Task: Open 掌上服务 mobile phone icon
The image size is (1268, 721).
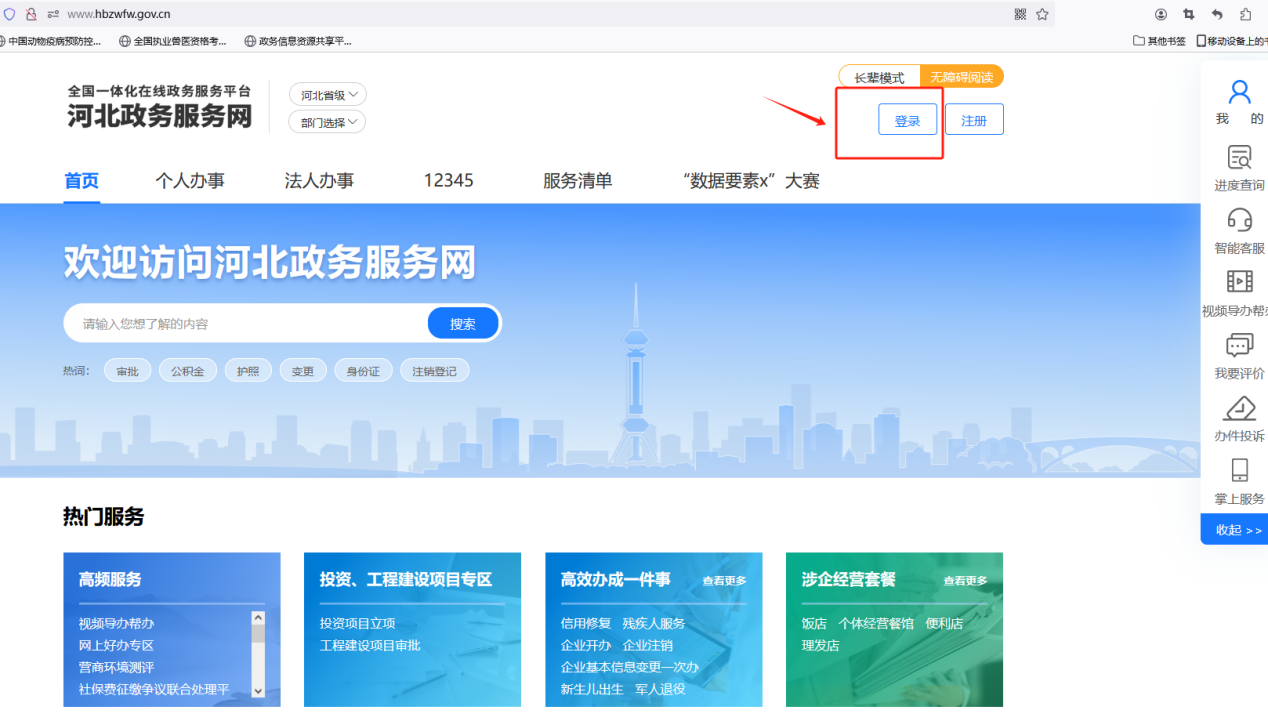Action: pos(1239,471)
